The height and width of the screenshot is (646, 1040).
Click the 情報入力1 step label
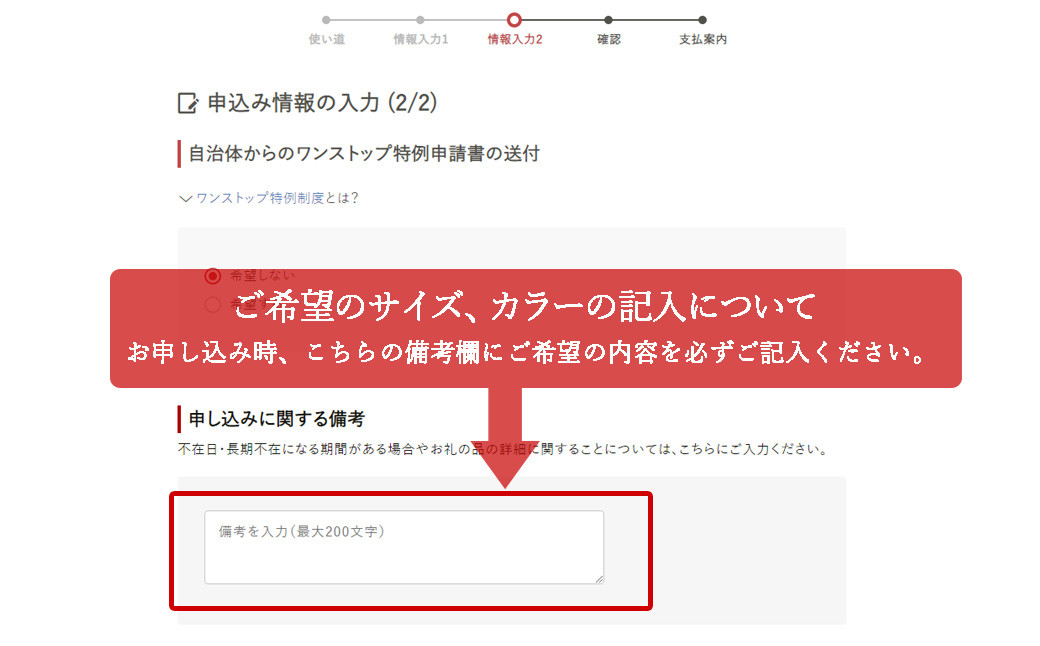tap(421, 39)
